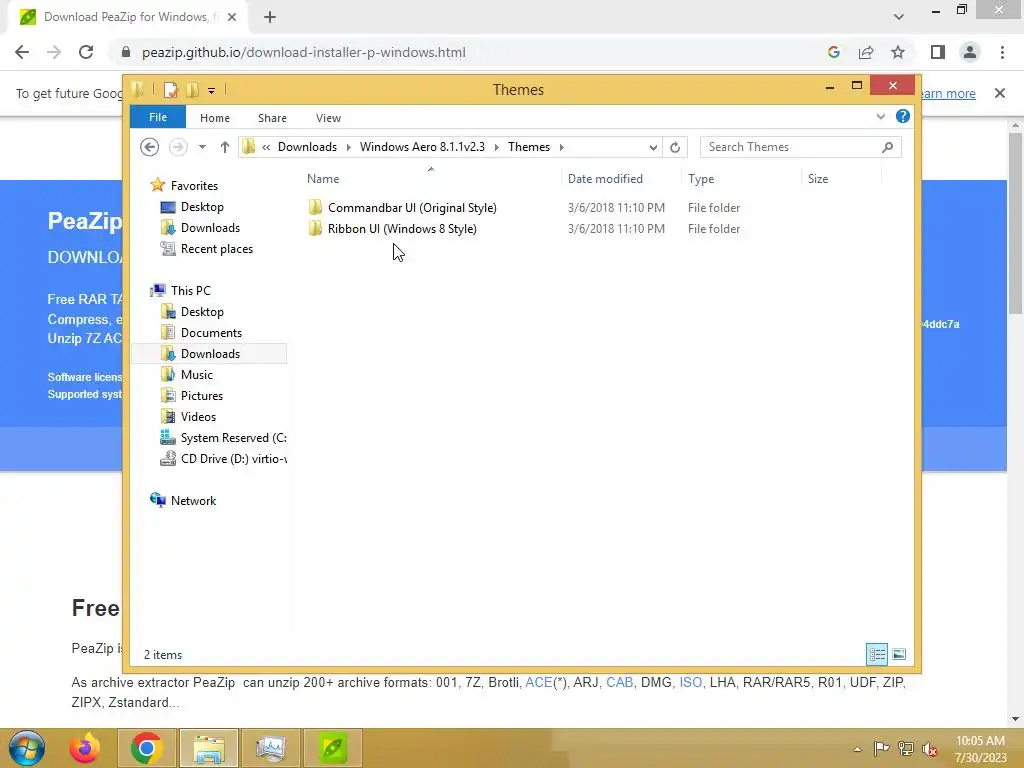This screenshot has width=1024, height=768.
Task: Switch to Details view using the status bar icon
Action: click(x=877, y=654)
